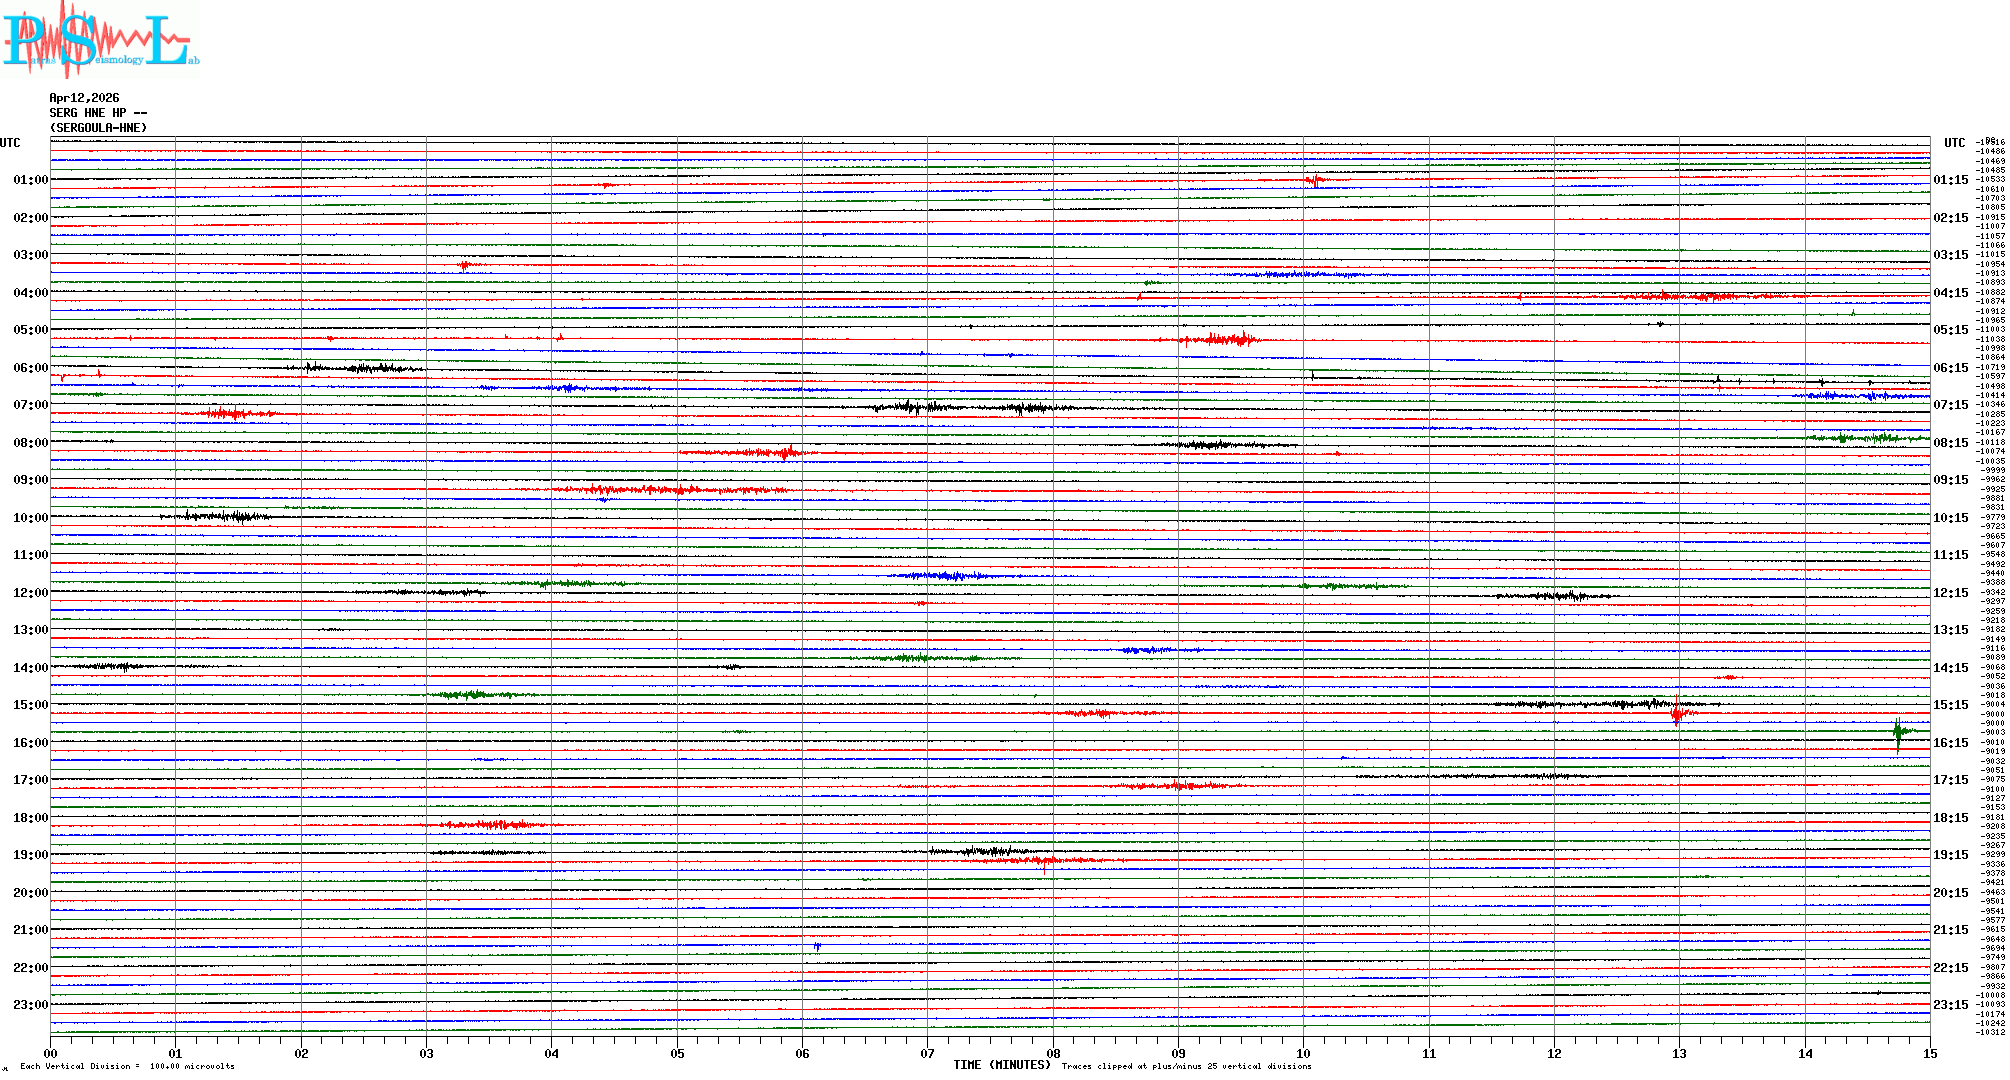Click the red spike at minute 13 near 15:00

(x=1677, y=712)
